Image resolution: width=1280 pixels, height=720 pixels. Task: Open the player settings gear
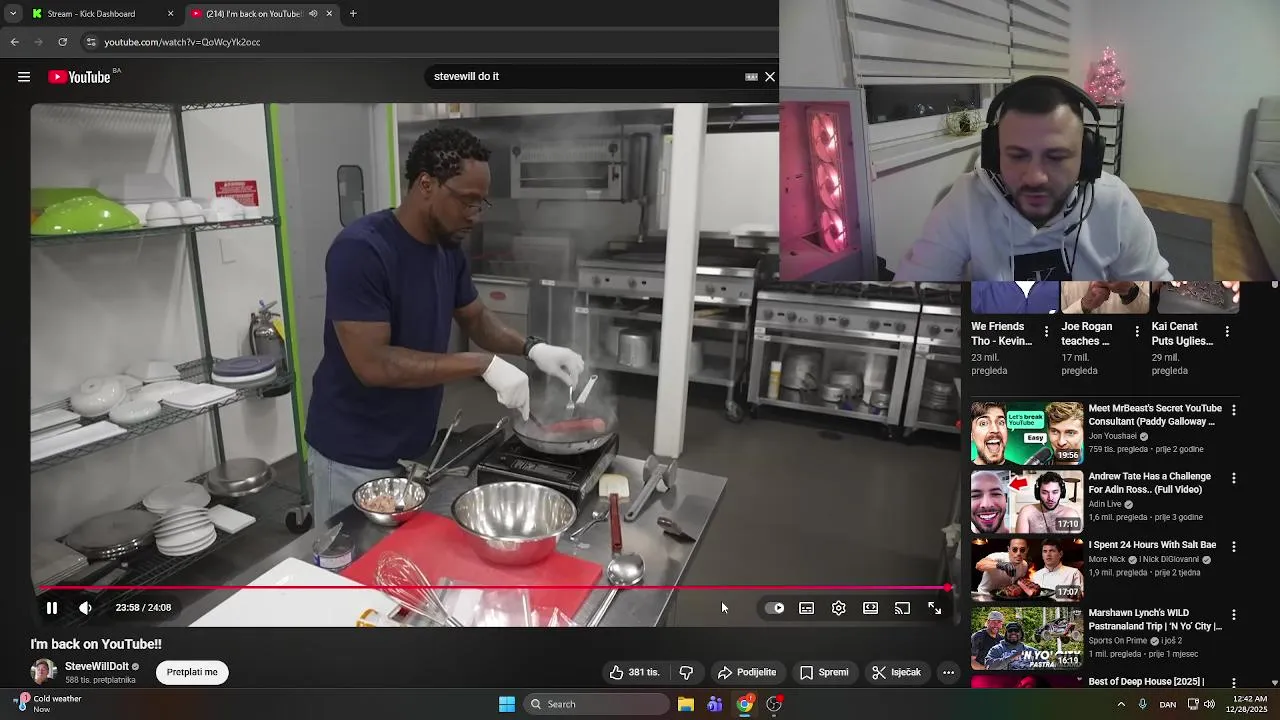pos(839,608)
